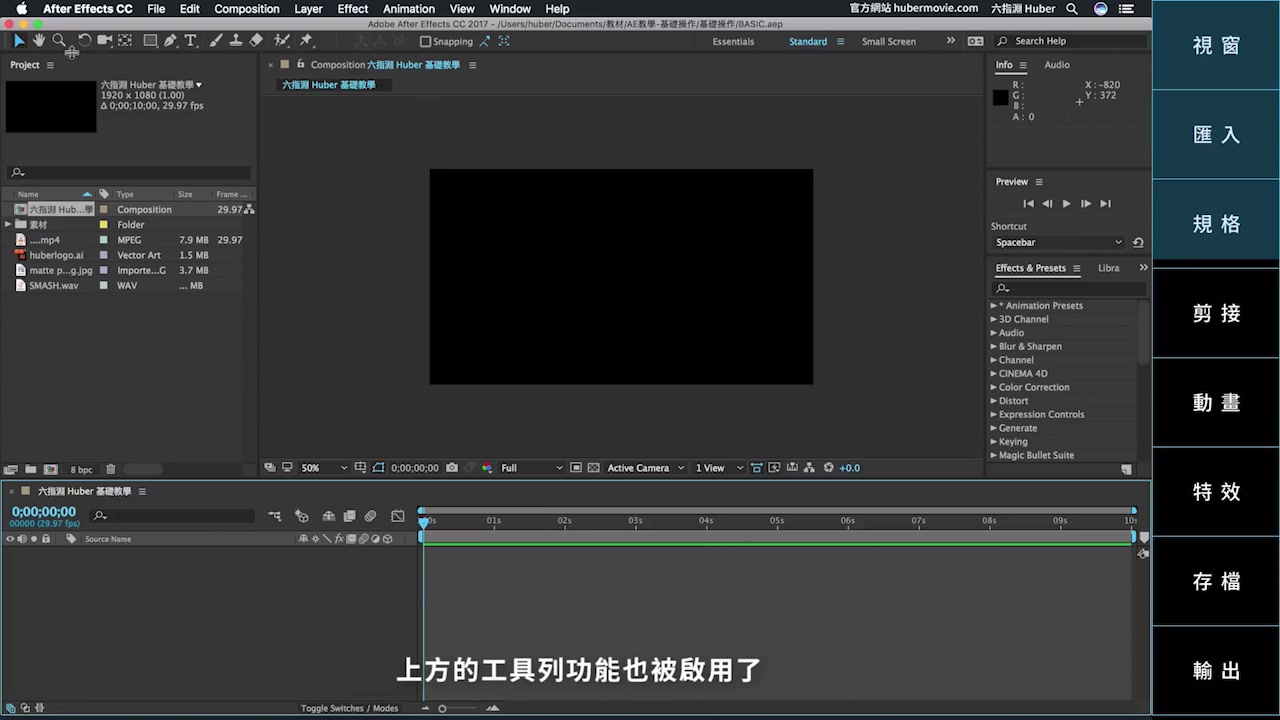The image size is (1280, 720).
Task: Click huberlogo.ai in the Project panel
Action: point(57,255)
